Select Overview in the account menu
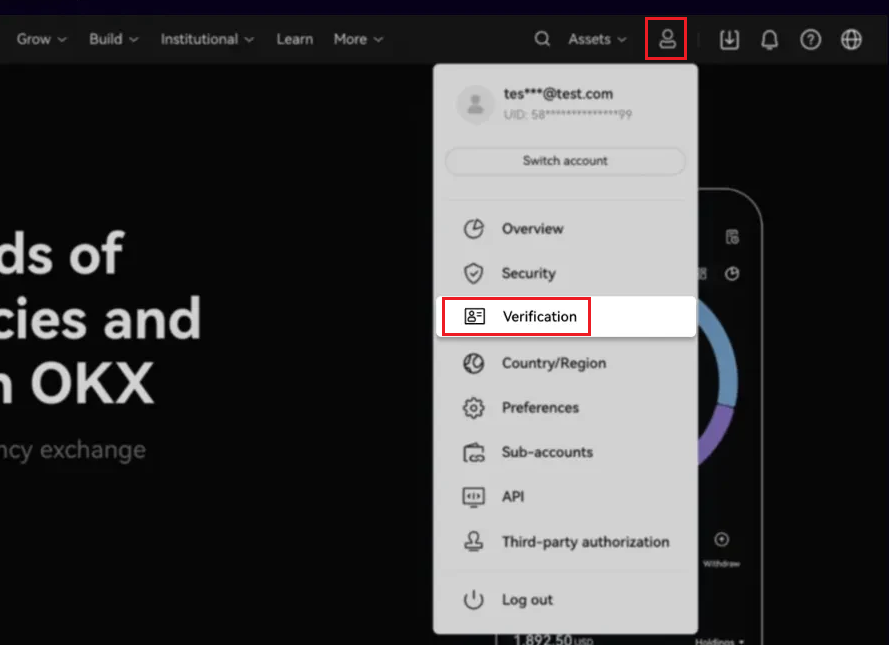 tap(566, 229)
